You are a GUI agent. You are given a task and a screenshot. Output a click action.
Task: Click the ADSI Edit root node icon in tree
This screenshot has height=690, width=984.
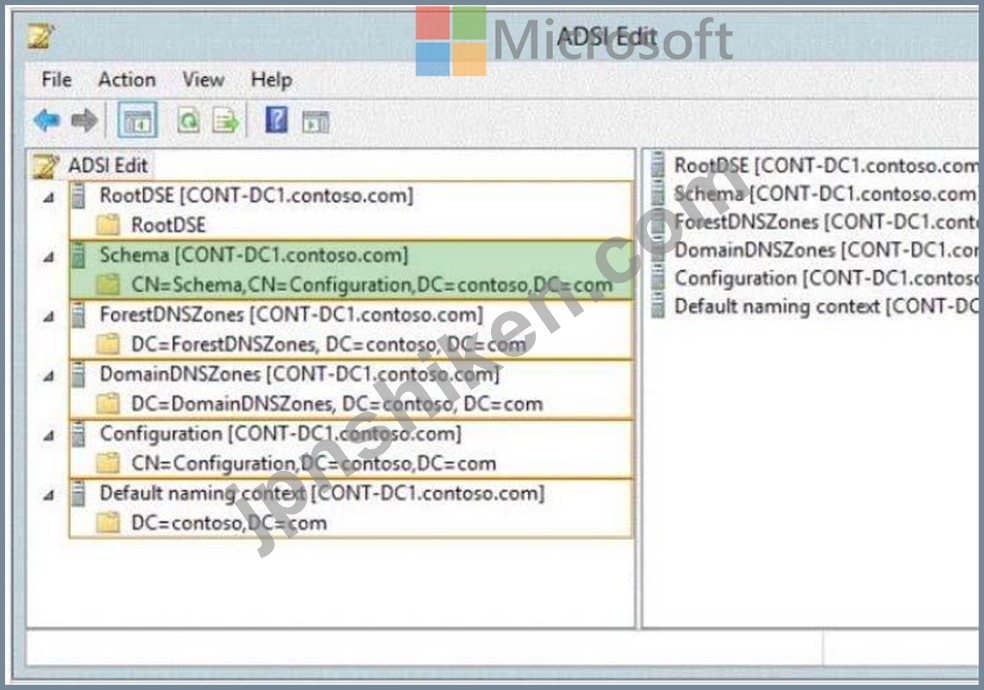click(46, 166)
